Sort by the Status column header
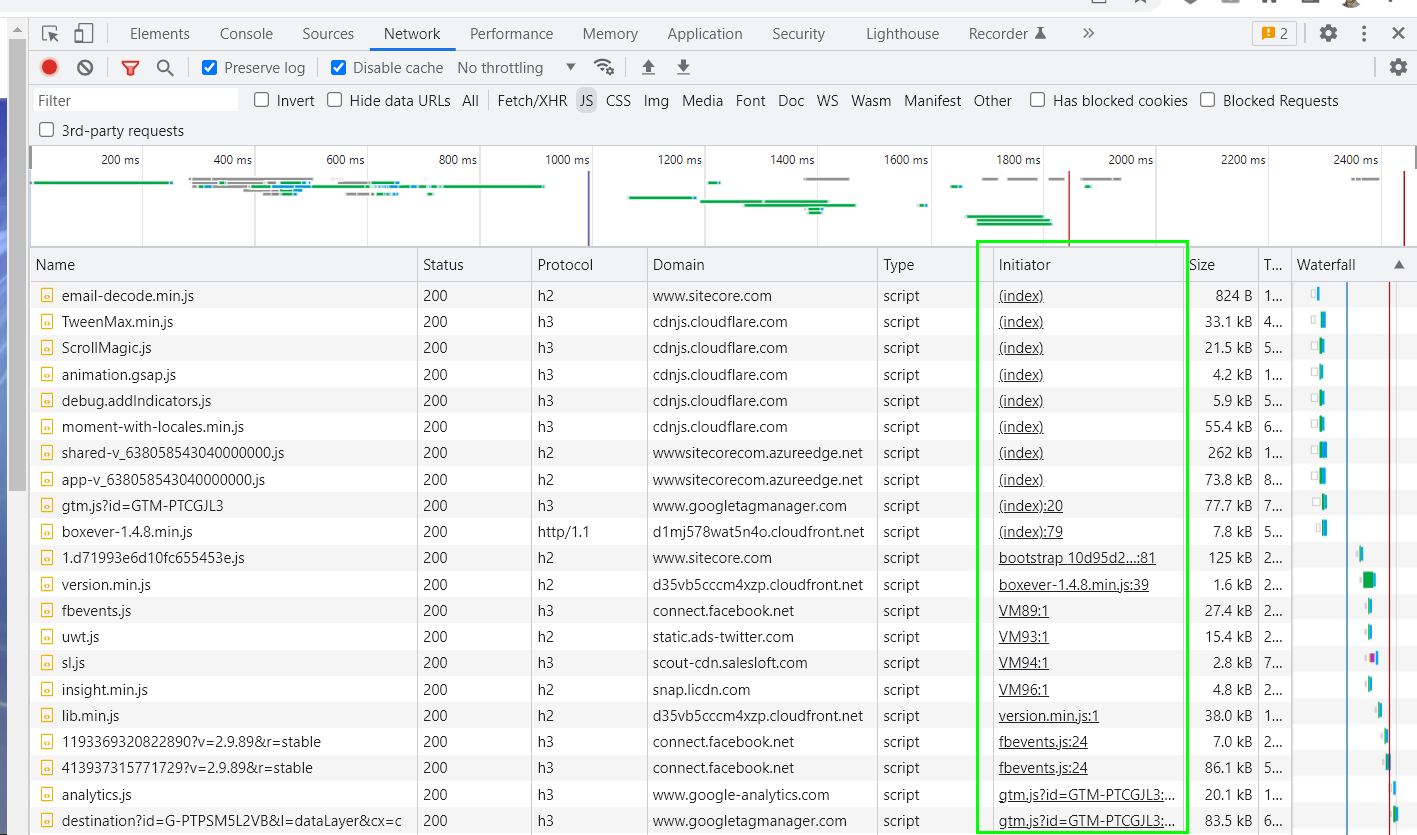The height and width of the screenshot is (835, 1417). [474, 265]
